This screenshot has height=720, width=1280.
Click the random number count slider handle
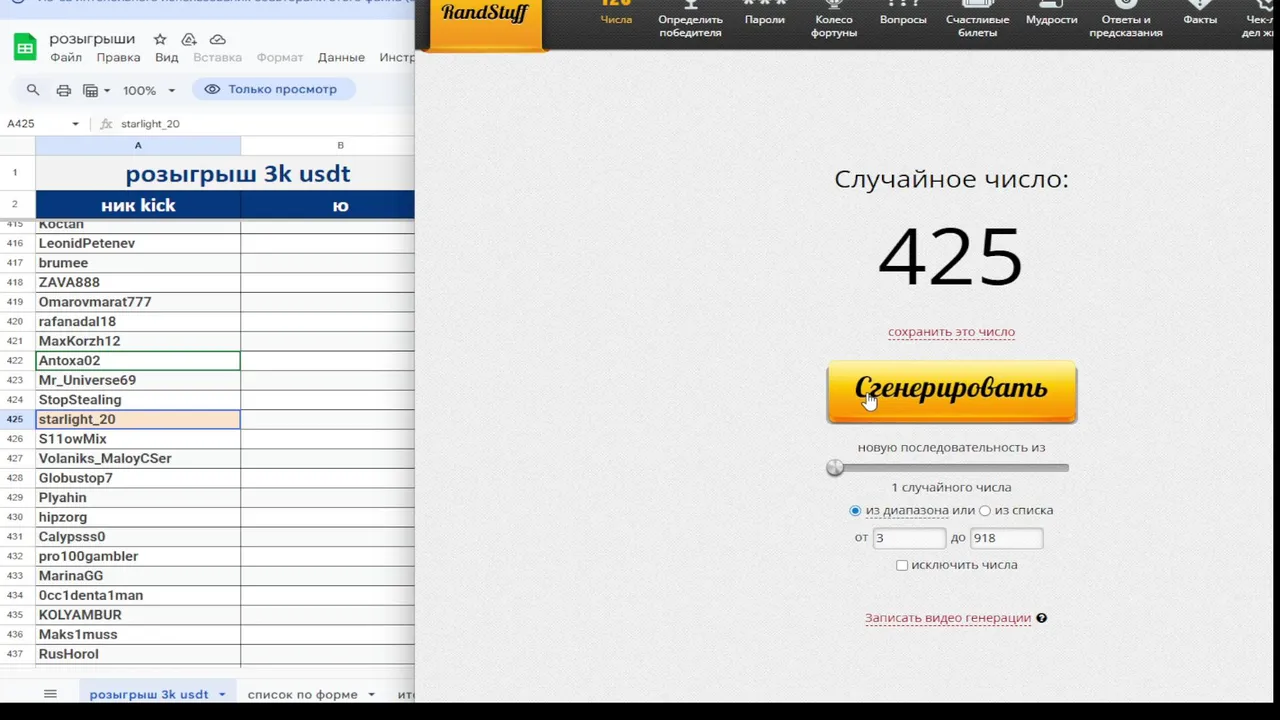835,468
